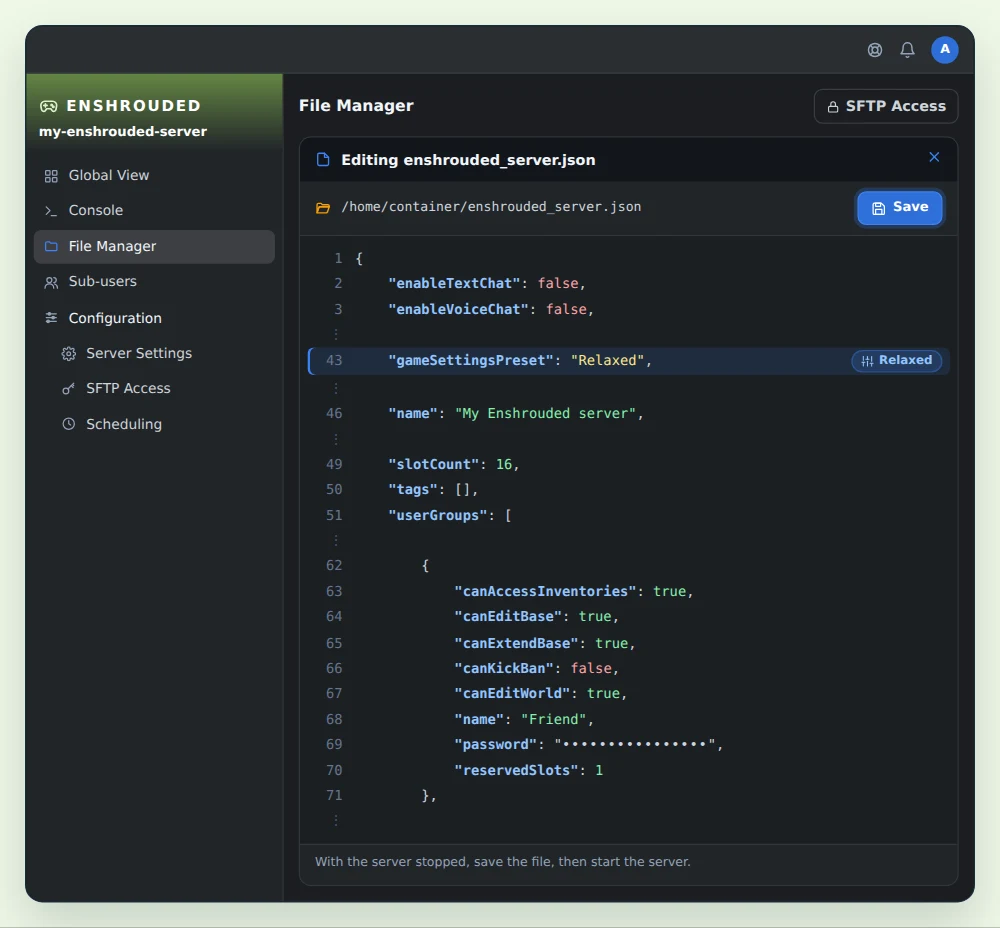Click the canEditWorld true value
This screenshot has height=928, width=1000.
(603, 693)
